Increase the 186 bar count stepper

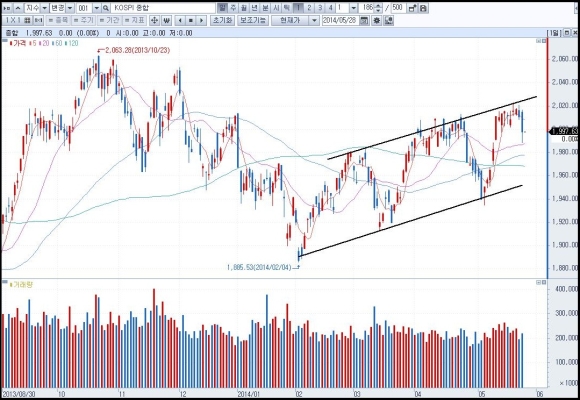378,6
